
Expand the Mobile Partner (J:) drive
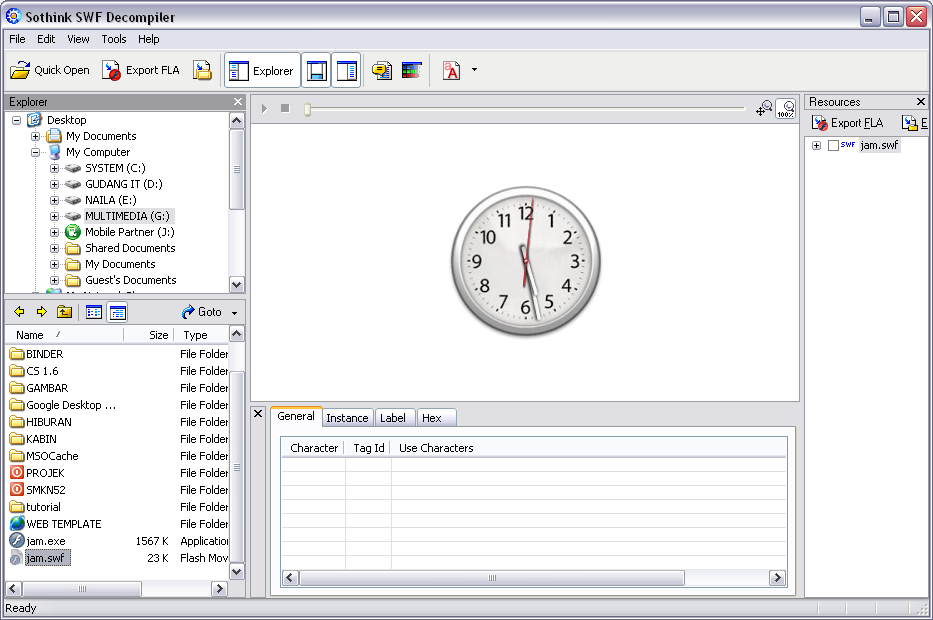[x=55, y=233]
